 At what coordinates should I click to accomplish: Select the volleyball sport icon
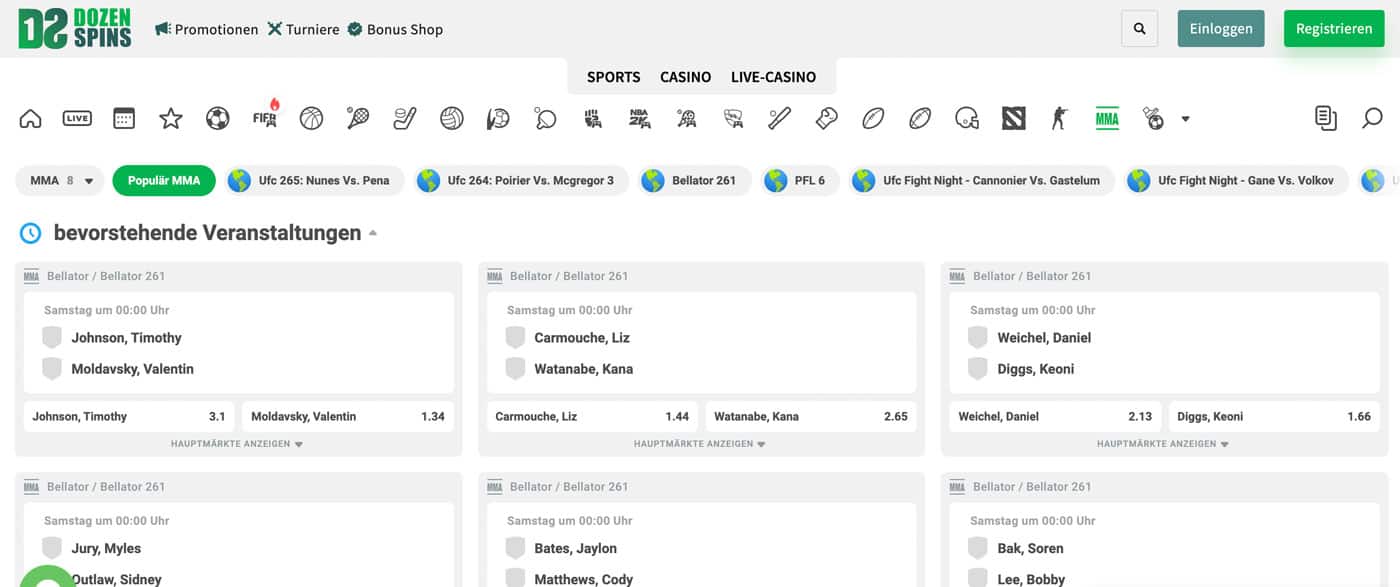[x=452, y=119]
